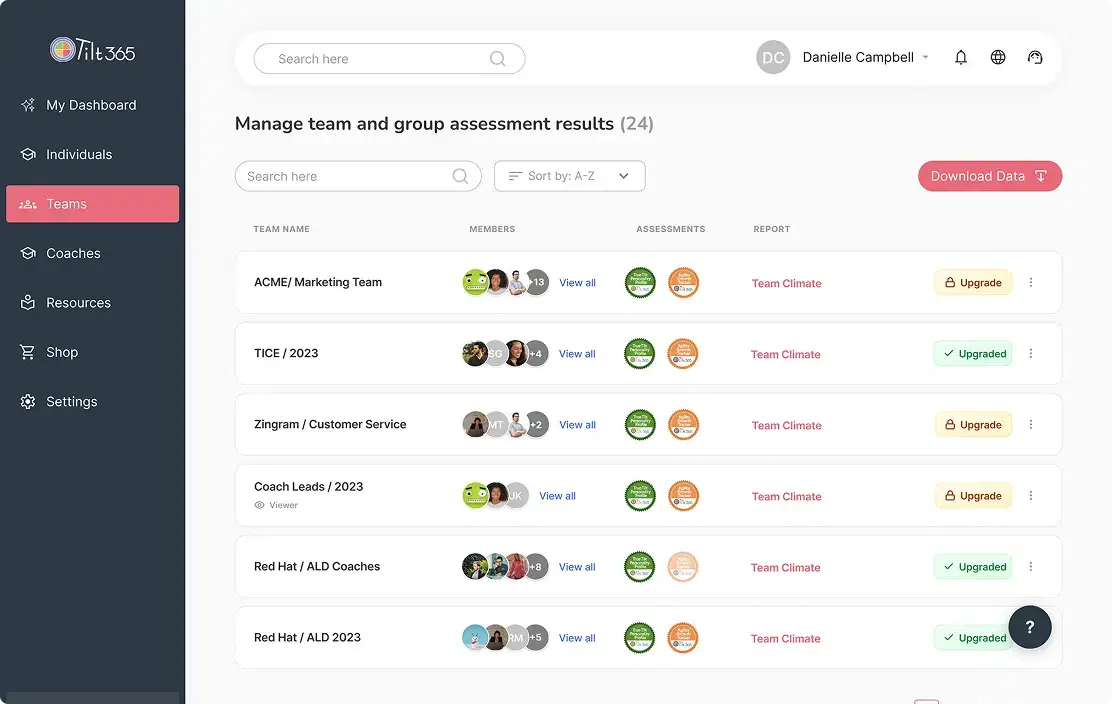1112x704 pixels.
Task: Open My Dashboard in the sidebar
Action: coord(92,105)
